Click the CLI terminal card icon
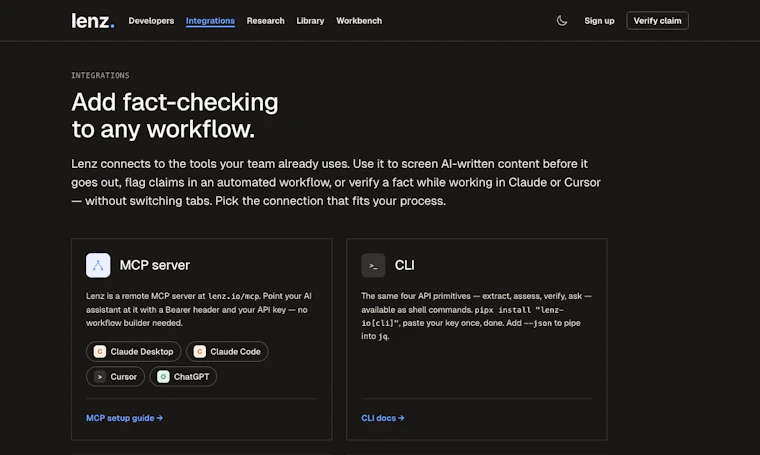Viewport: 760px width, 455px height. click(373, 265)
